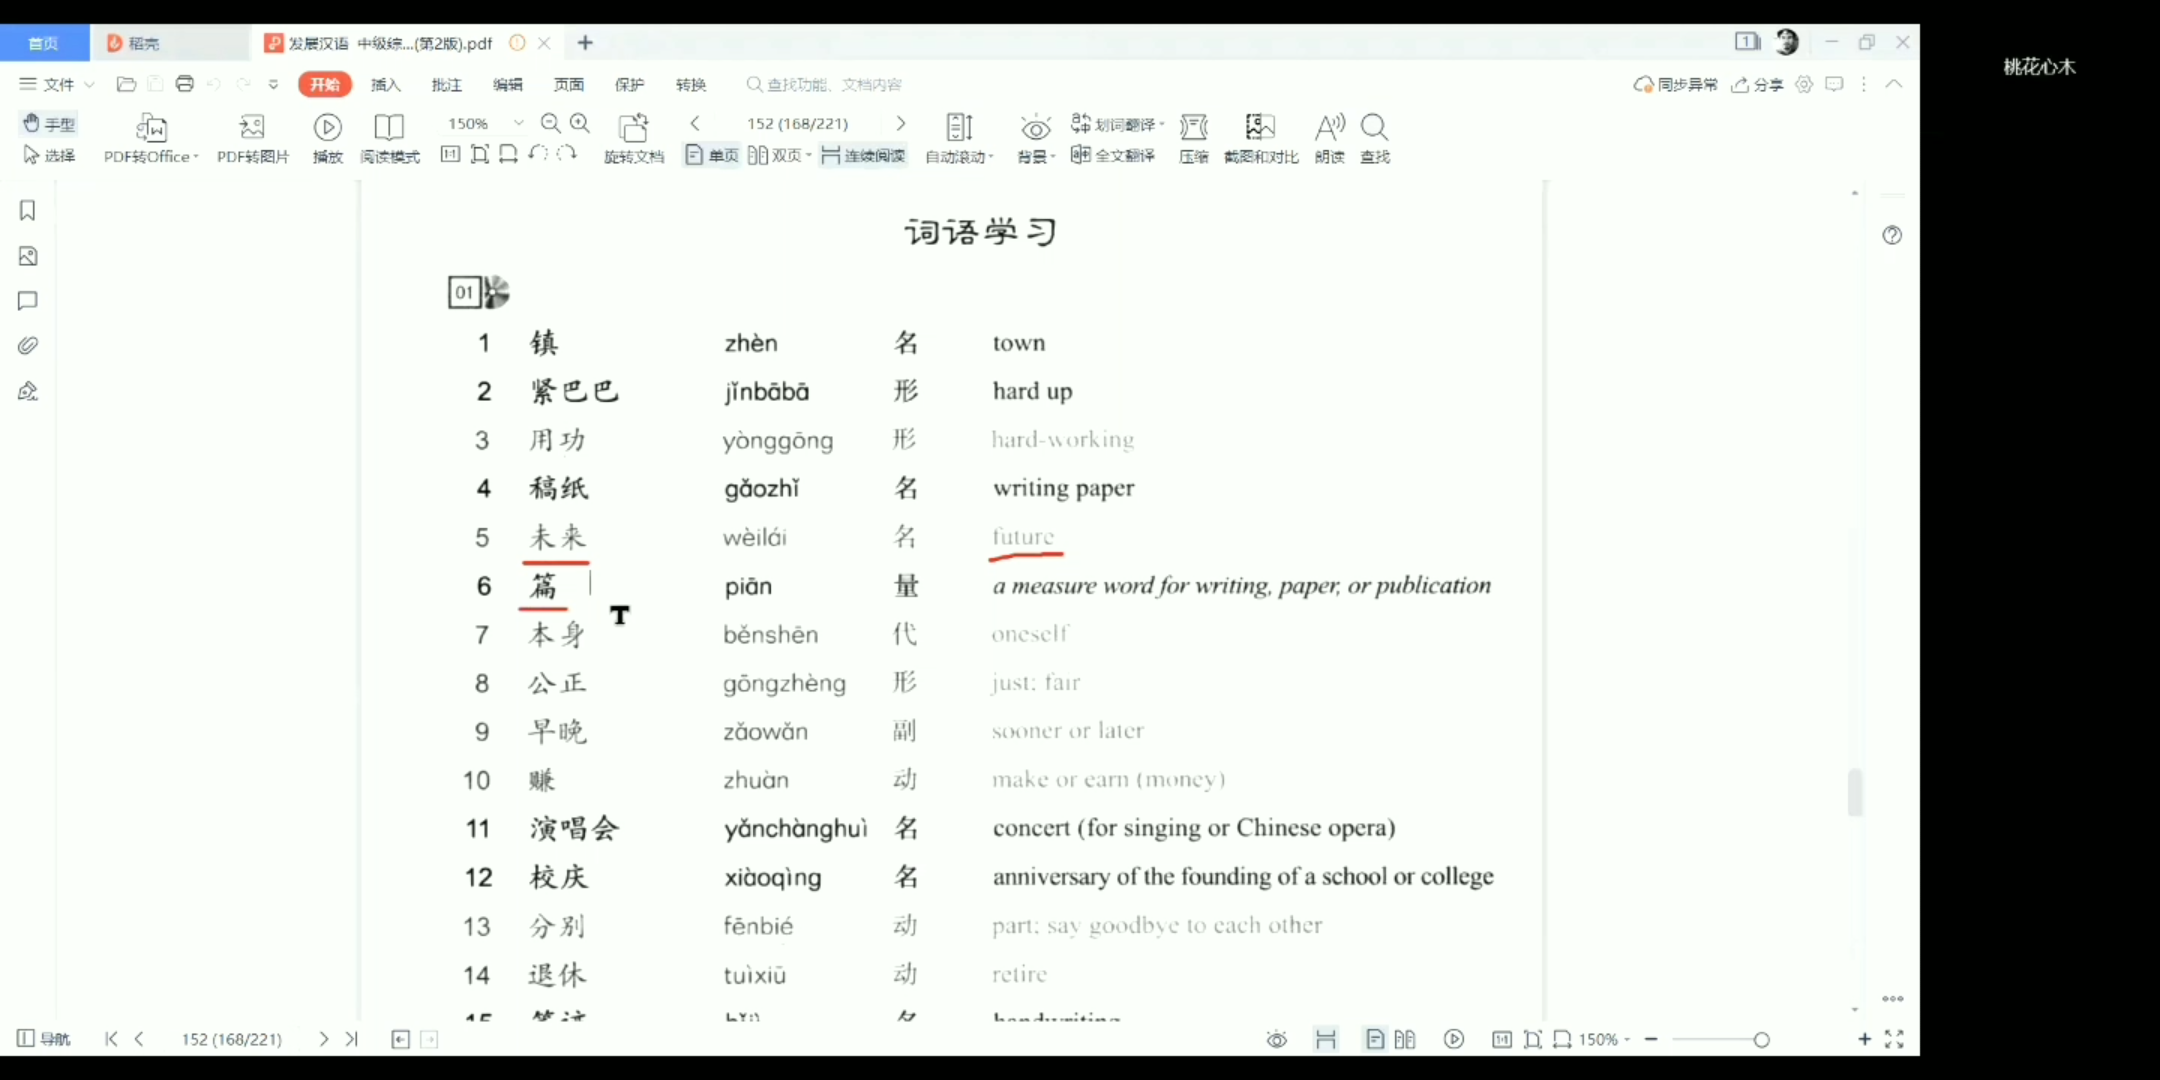Click the 分享 share button
The image size is (2160, 1080).
(x=1758, y=85)
